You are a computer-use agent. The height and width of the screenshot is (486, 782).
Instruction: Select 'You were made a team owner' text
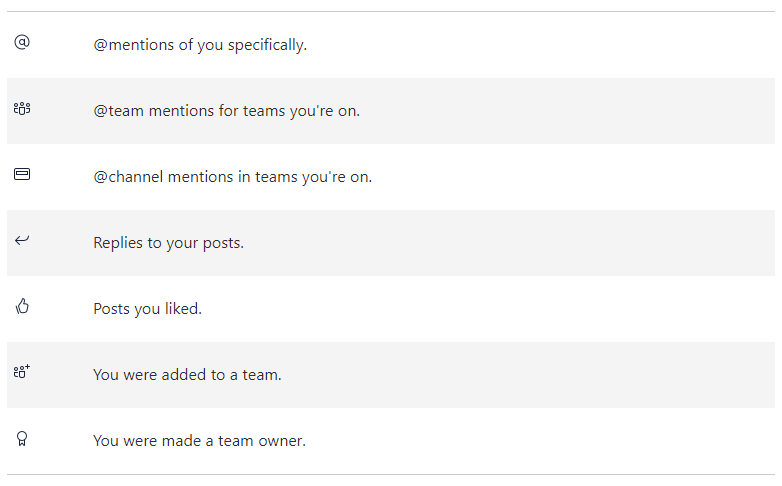[x=199, y=441]
